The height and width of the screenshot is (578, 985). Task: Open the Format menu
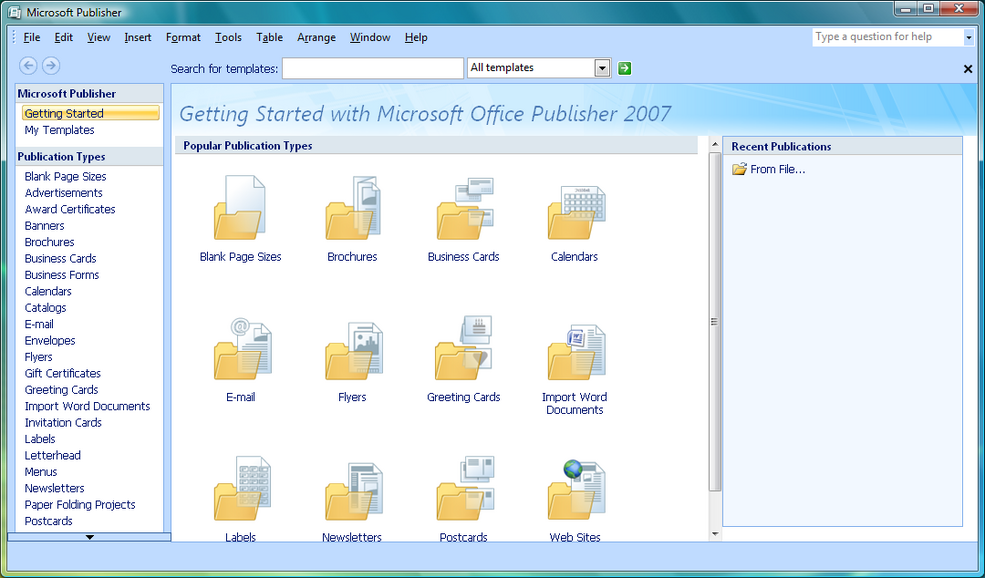tap(183, 38)
